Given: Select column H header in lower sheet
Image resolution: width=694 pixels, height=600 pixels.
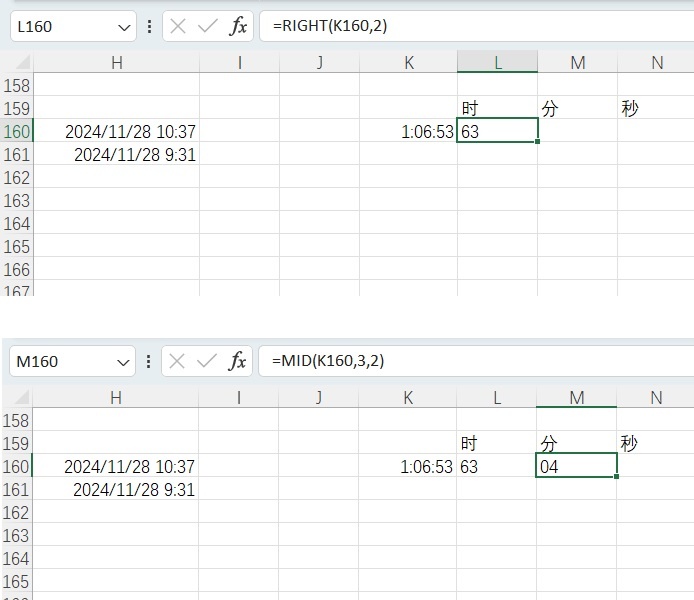Looking at the screenshot, I should tap(116, 398).
